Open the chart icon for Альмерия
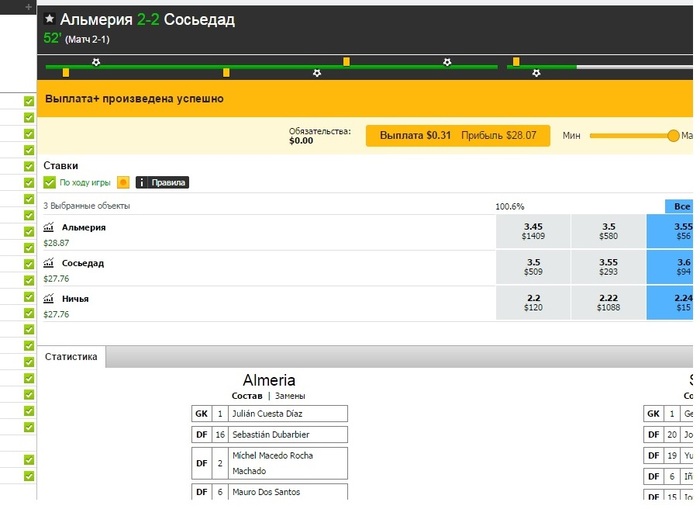Screen dimensions: 700x516 point(48,227)
